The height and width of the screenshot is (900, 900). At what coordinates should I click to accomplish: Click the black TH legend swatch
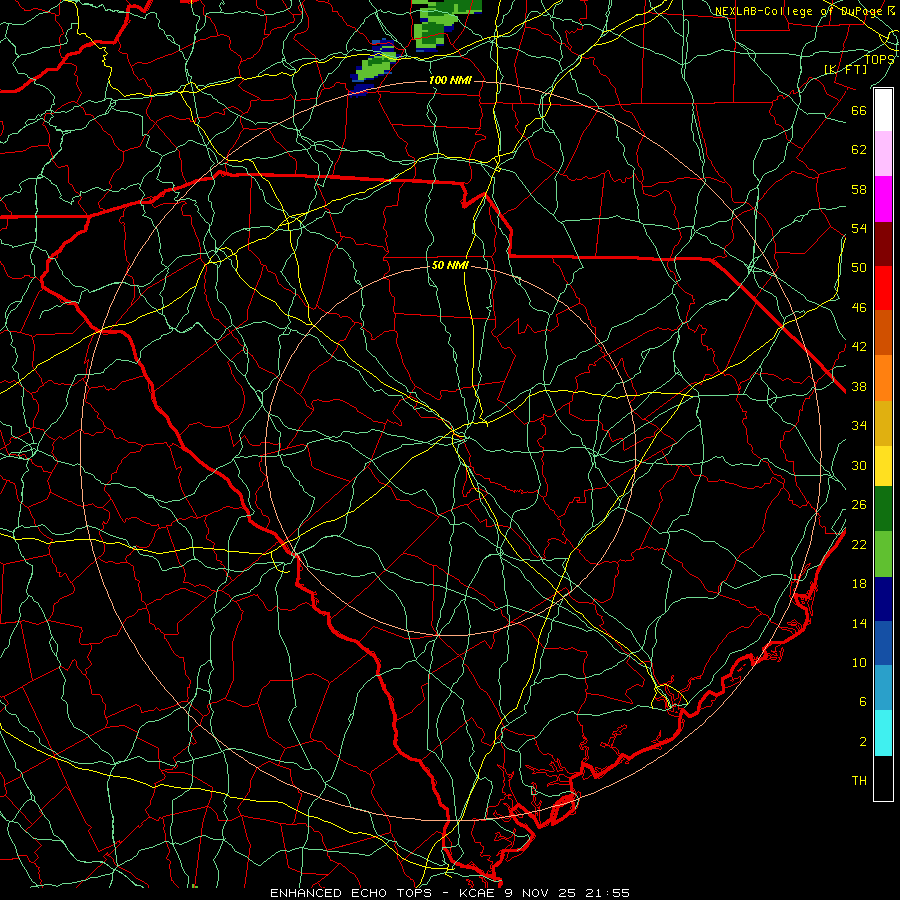click(x=883, y=778)
